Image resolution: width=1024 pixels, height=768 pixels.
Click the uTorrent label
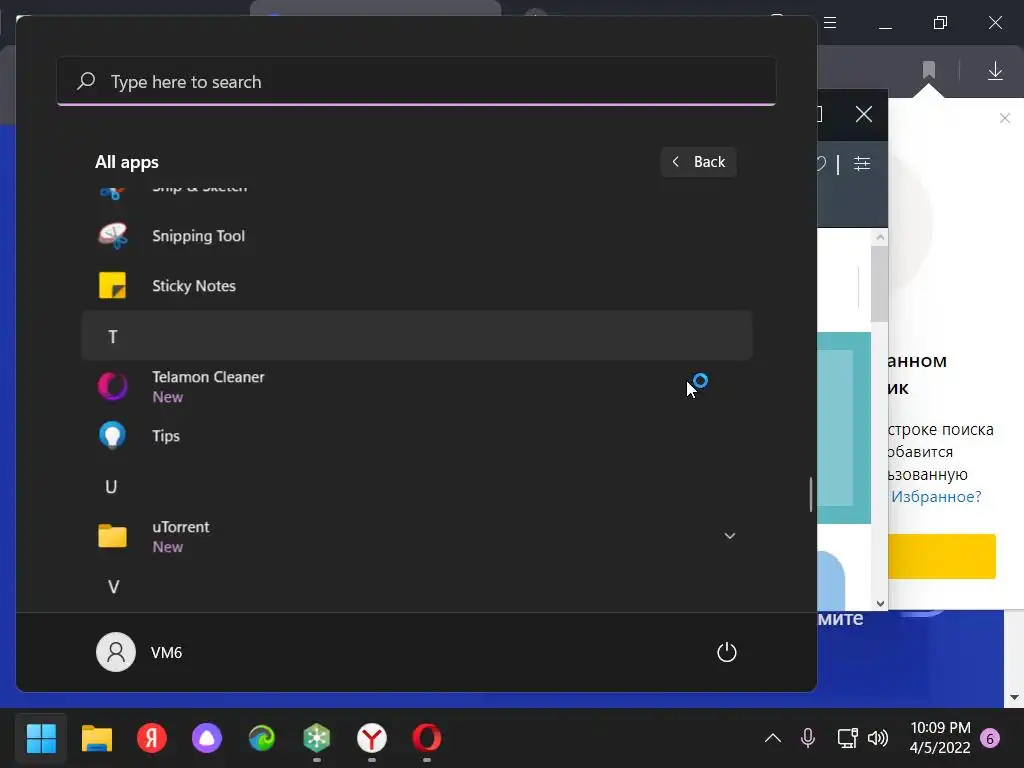181,527
